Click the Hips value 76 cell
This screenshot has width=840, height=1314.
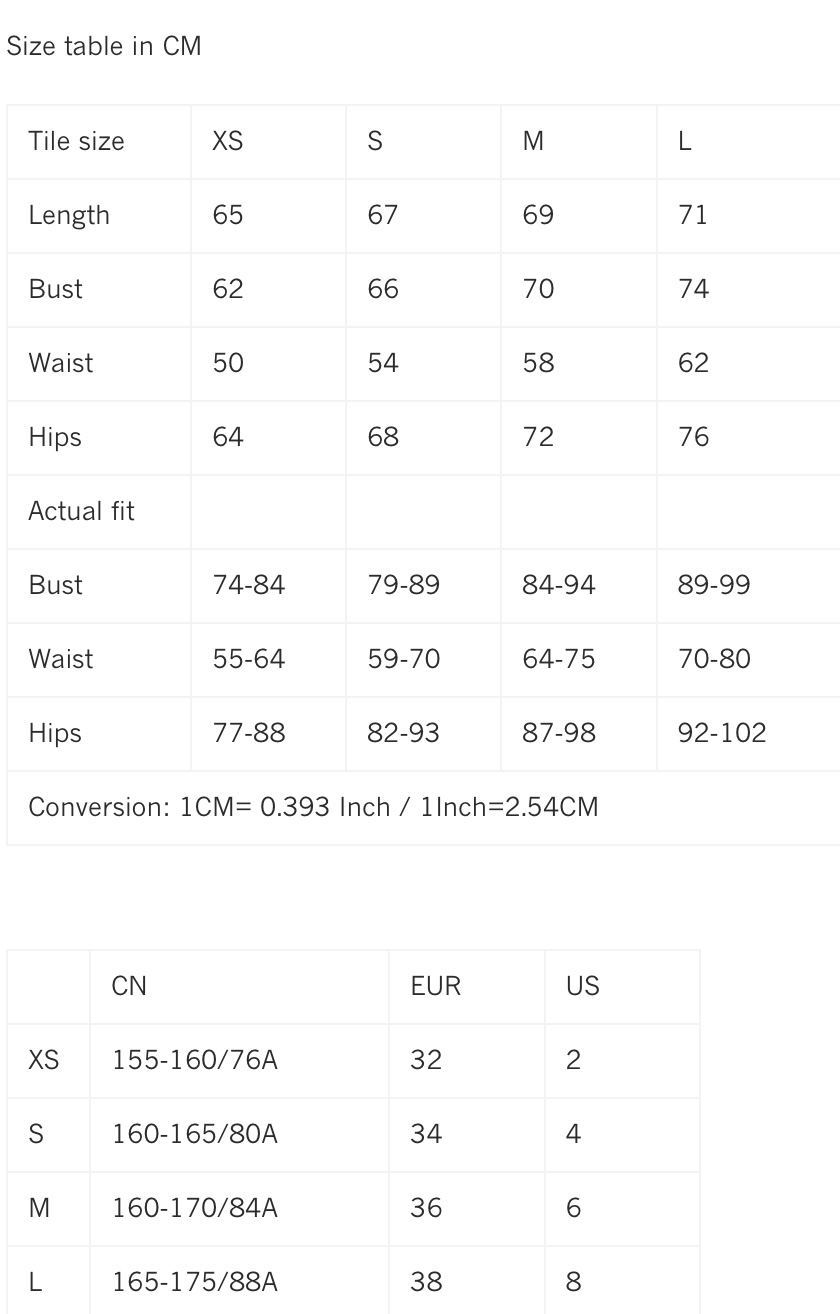[x=693, y=437]
